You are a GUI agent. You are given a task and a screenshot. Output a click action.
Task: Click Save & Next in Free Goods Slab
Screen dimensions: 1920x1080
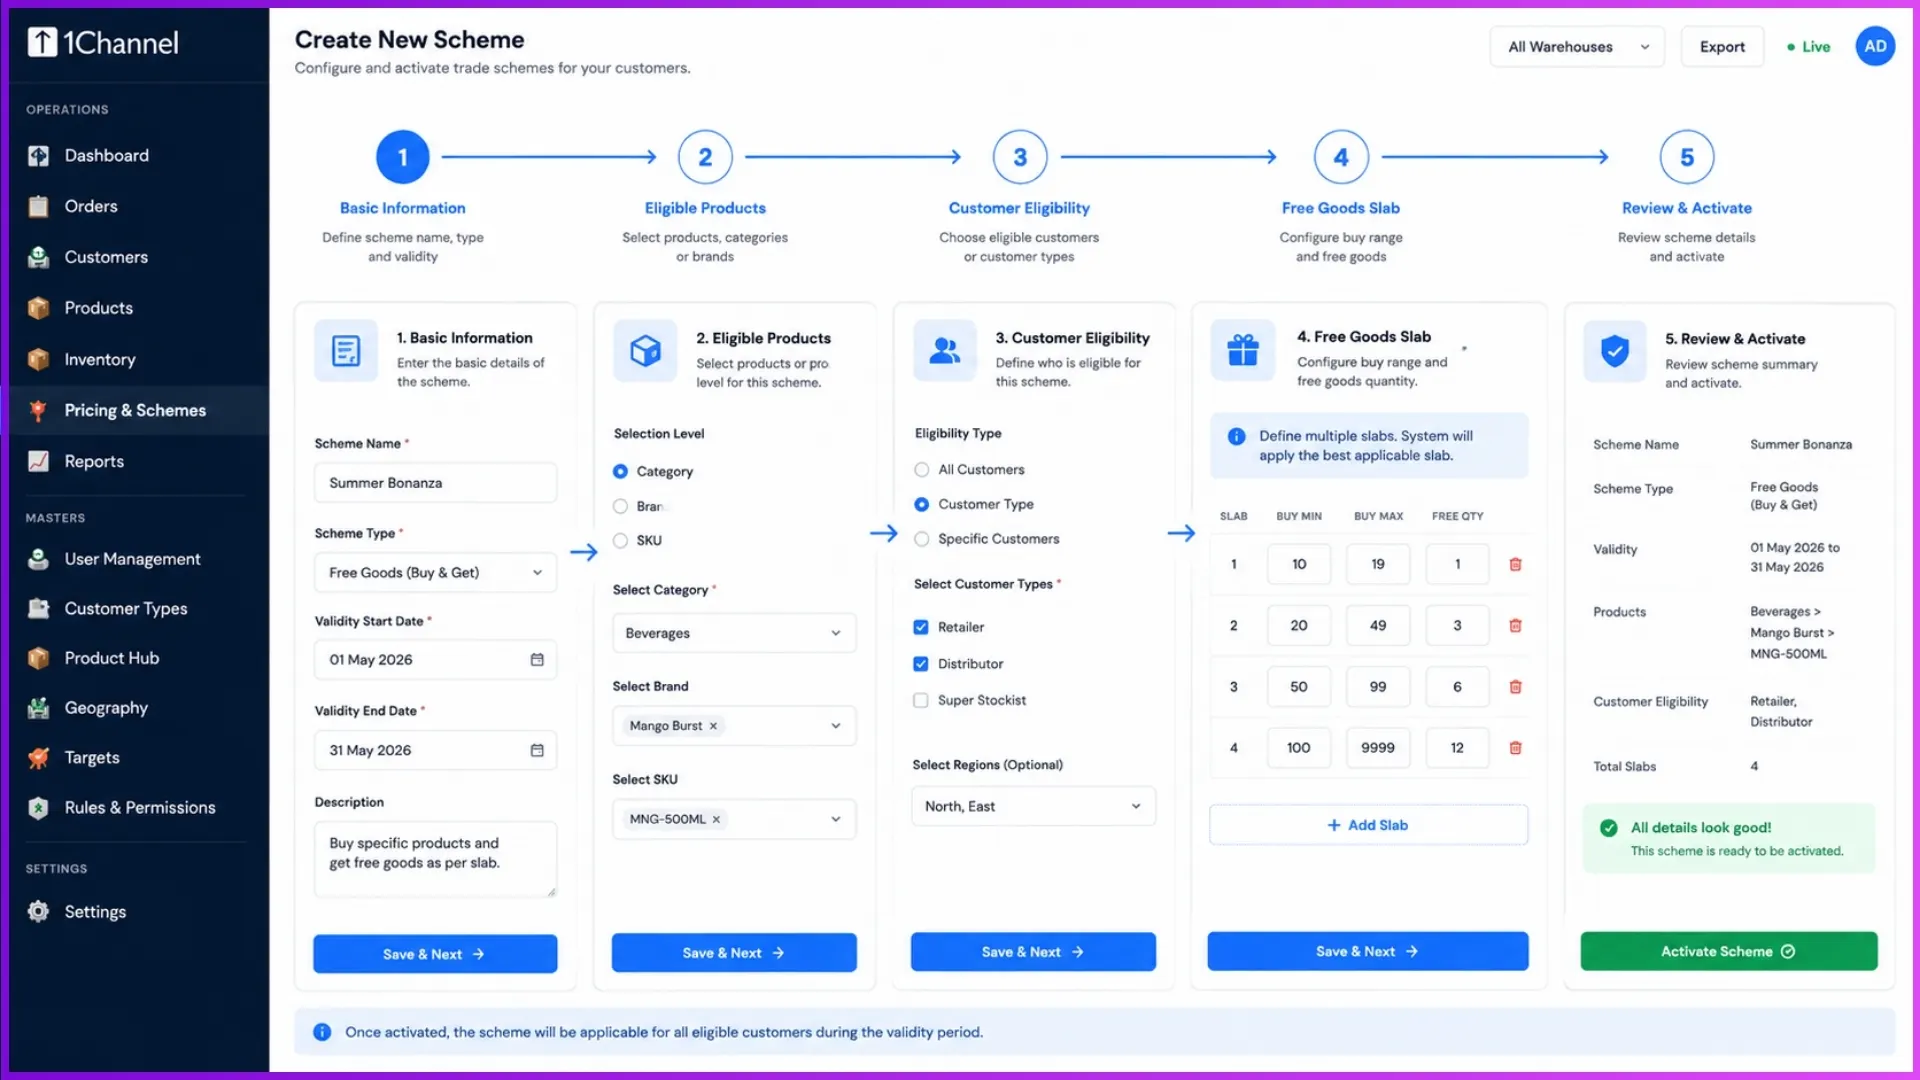point(1368,951)
